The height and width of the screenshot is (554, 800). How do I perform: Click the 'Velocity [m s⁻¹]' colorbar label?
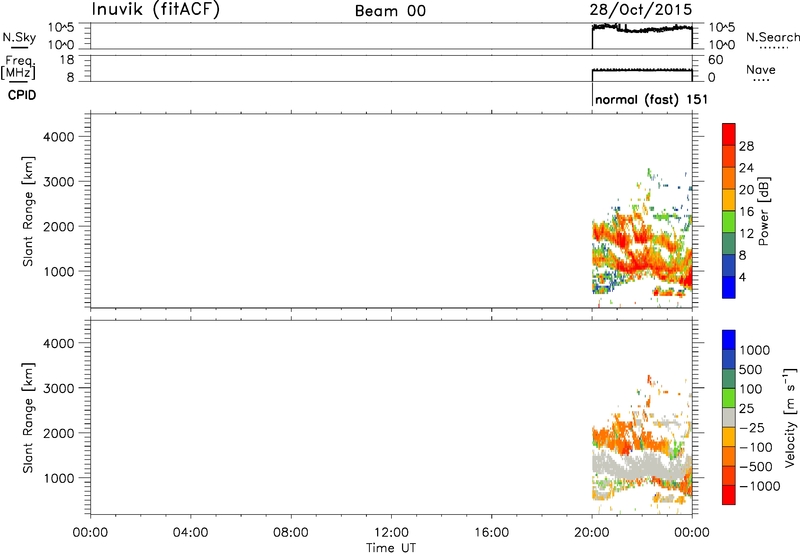790,417
